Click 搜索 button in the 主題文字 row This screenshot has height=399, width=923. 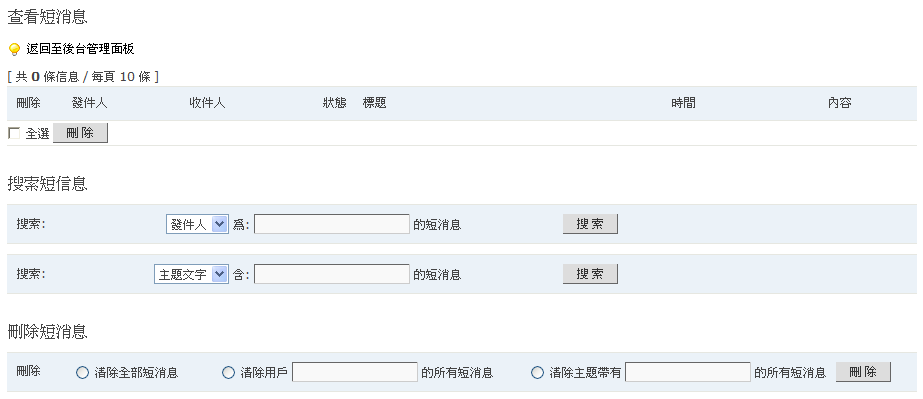pos(590,274)
